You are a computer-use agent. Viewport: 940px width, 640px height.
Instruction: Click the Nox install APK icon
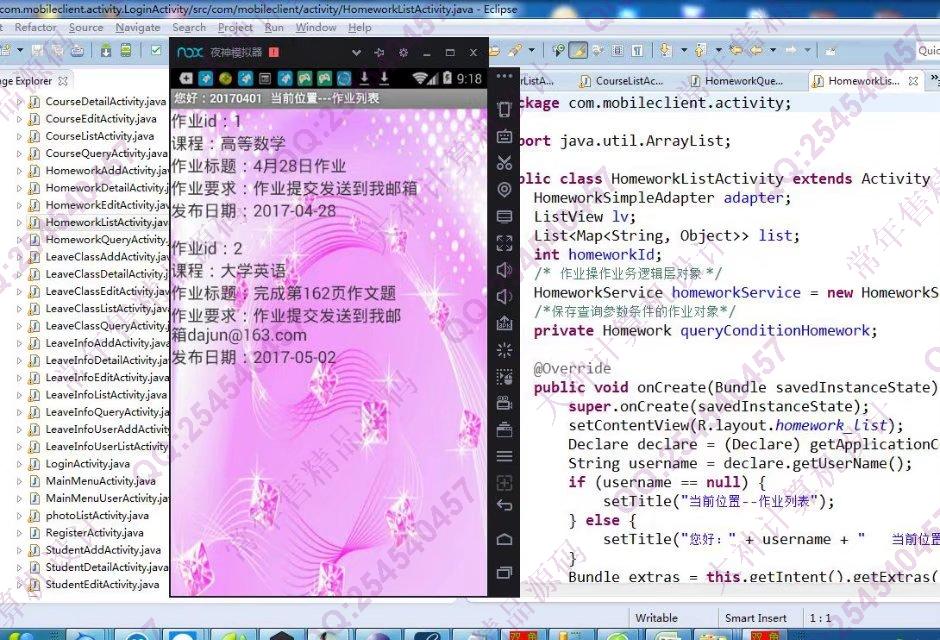504,323
